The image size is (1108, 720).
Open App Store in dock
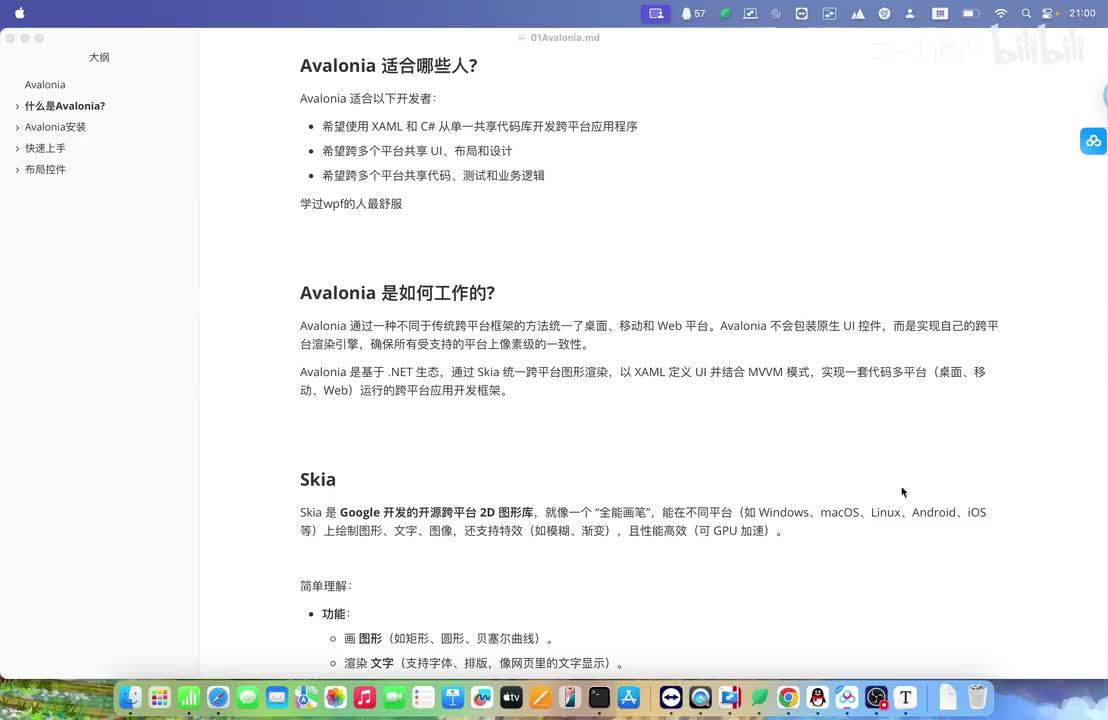[x=629, y=698]
